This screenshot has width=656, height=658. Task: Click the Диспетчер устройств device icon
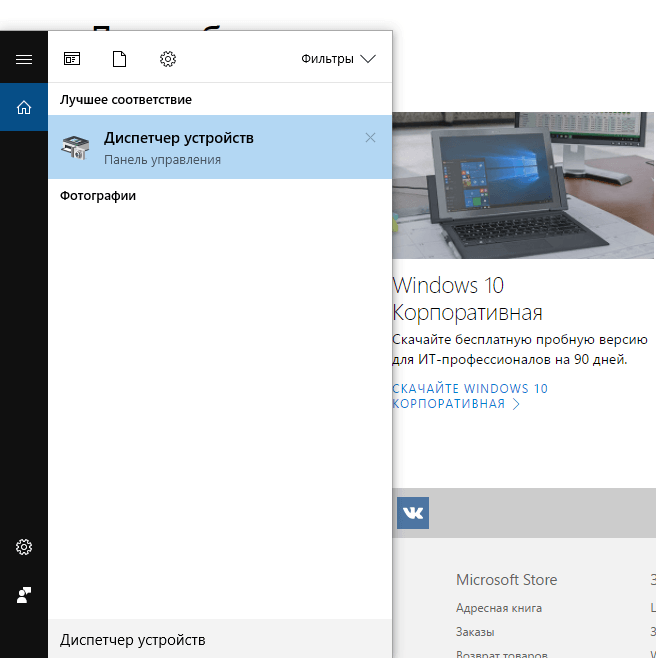click(x=76, y=147)
